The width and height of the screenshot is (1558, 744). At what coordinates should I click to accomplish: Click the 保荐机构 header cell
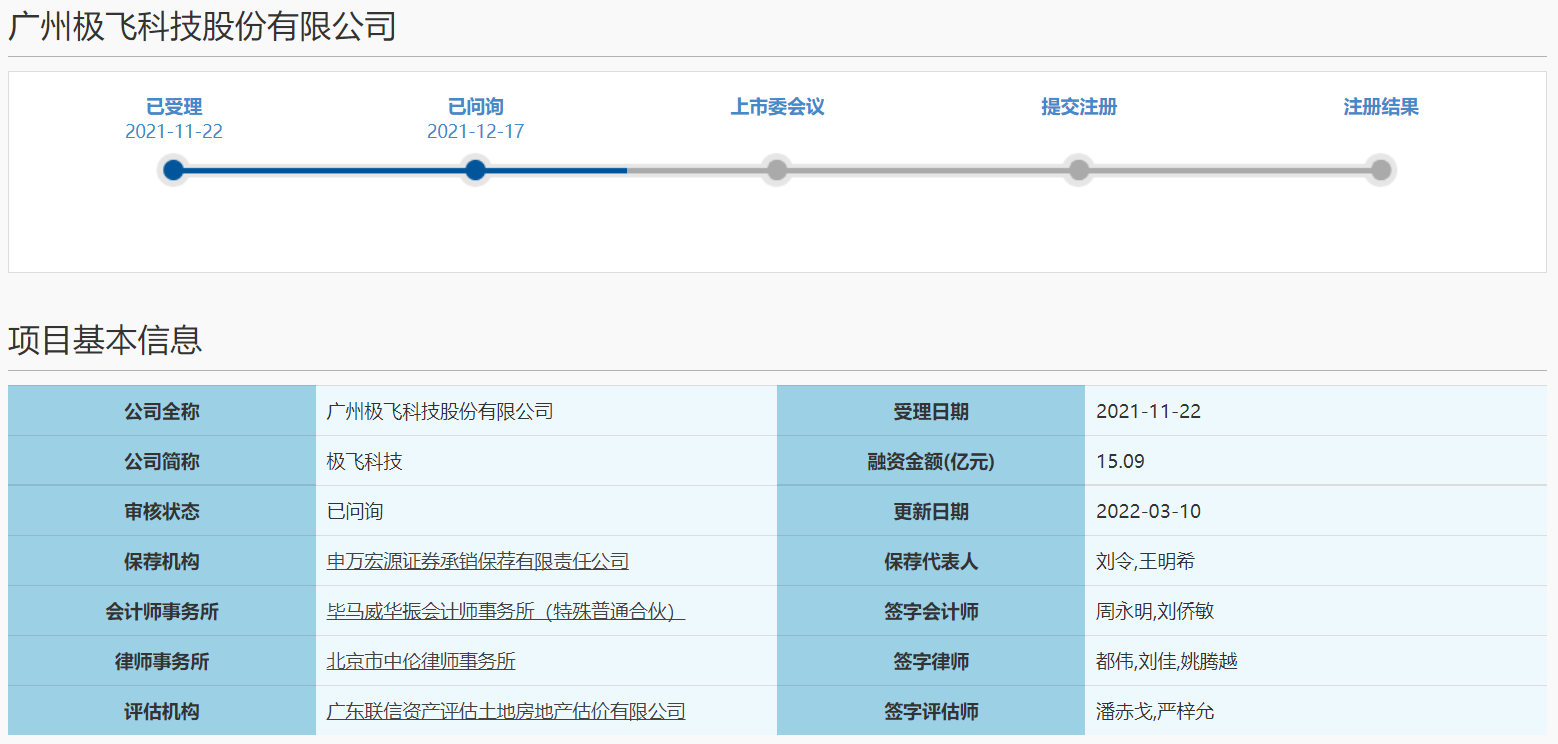click(162, 561)
